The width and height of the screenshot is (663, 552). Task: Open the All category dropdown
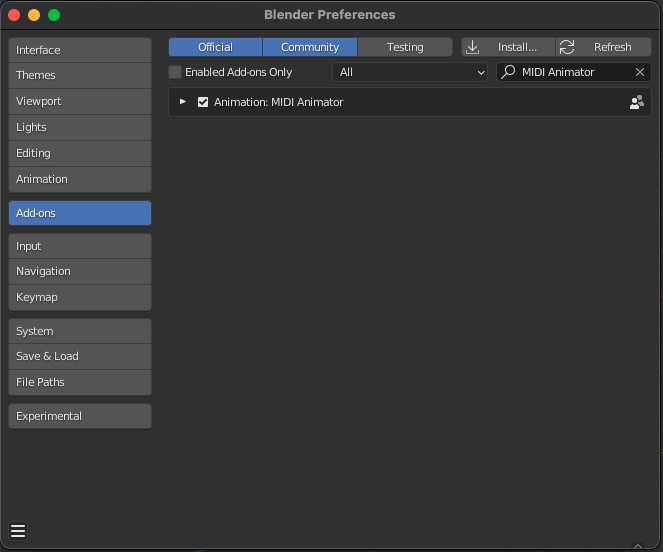[x=410, y=72]
